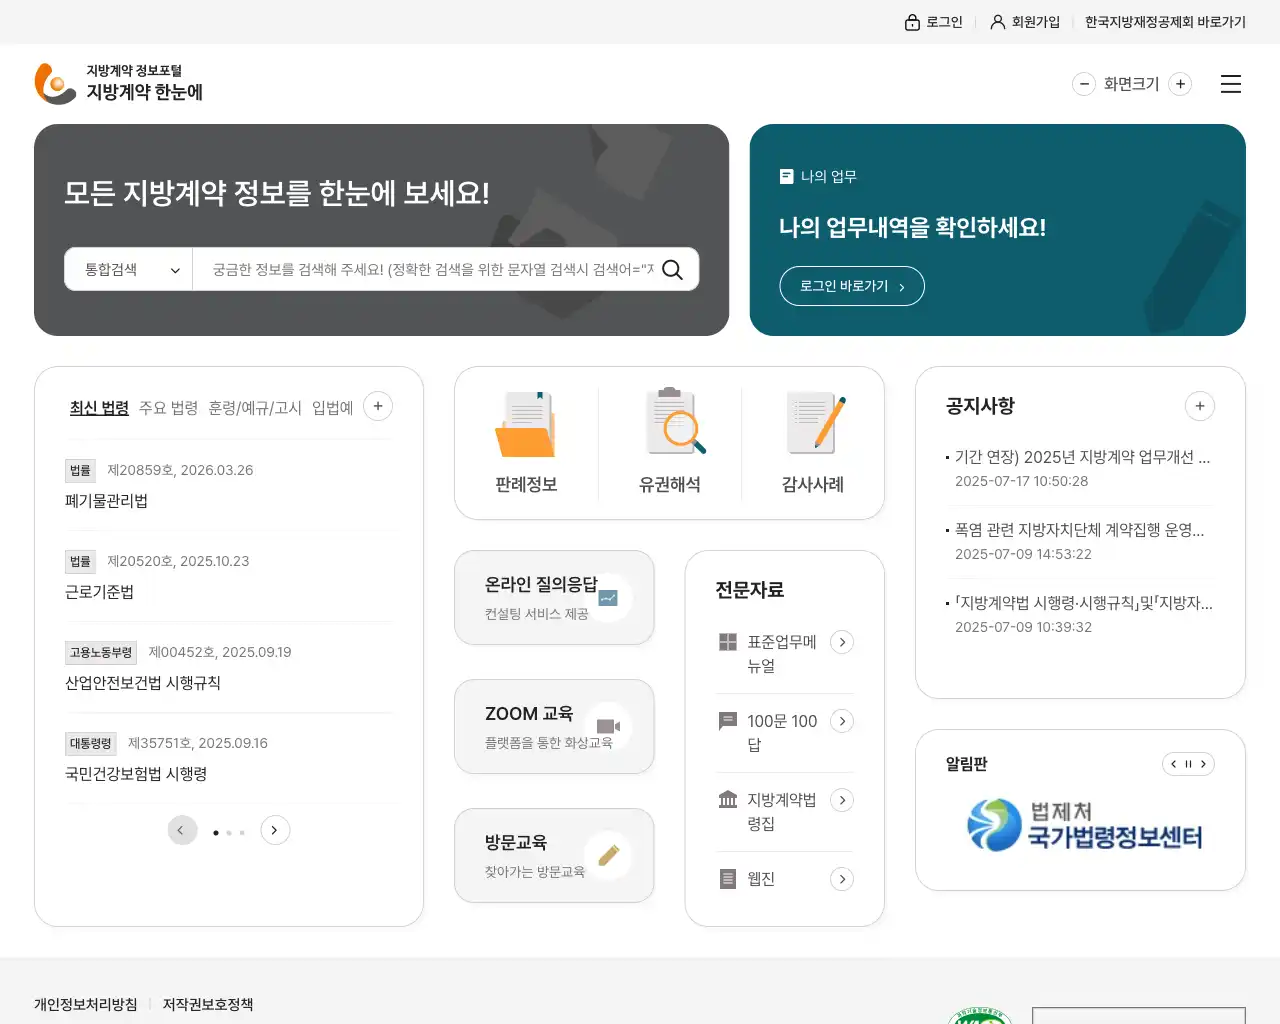Click 로그인 바로가기 button
This screenshot has height=1024, width=1280.
[x=851, y=286]
